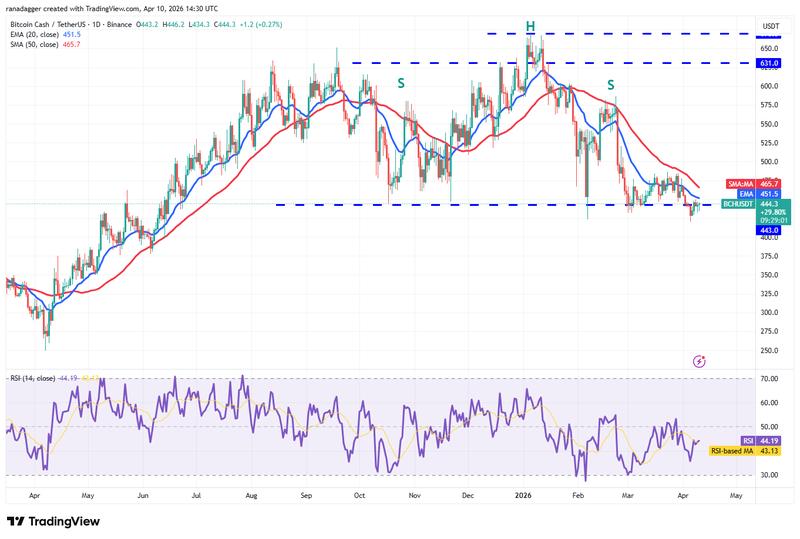Screen dimensions: 800x539
Task: Click the 'H' head pattern label
Action: pyautogui.click(x=529, y=25)
